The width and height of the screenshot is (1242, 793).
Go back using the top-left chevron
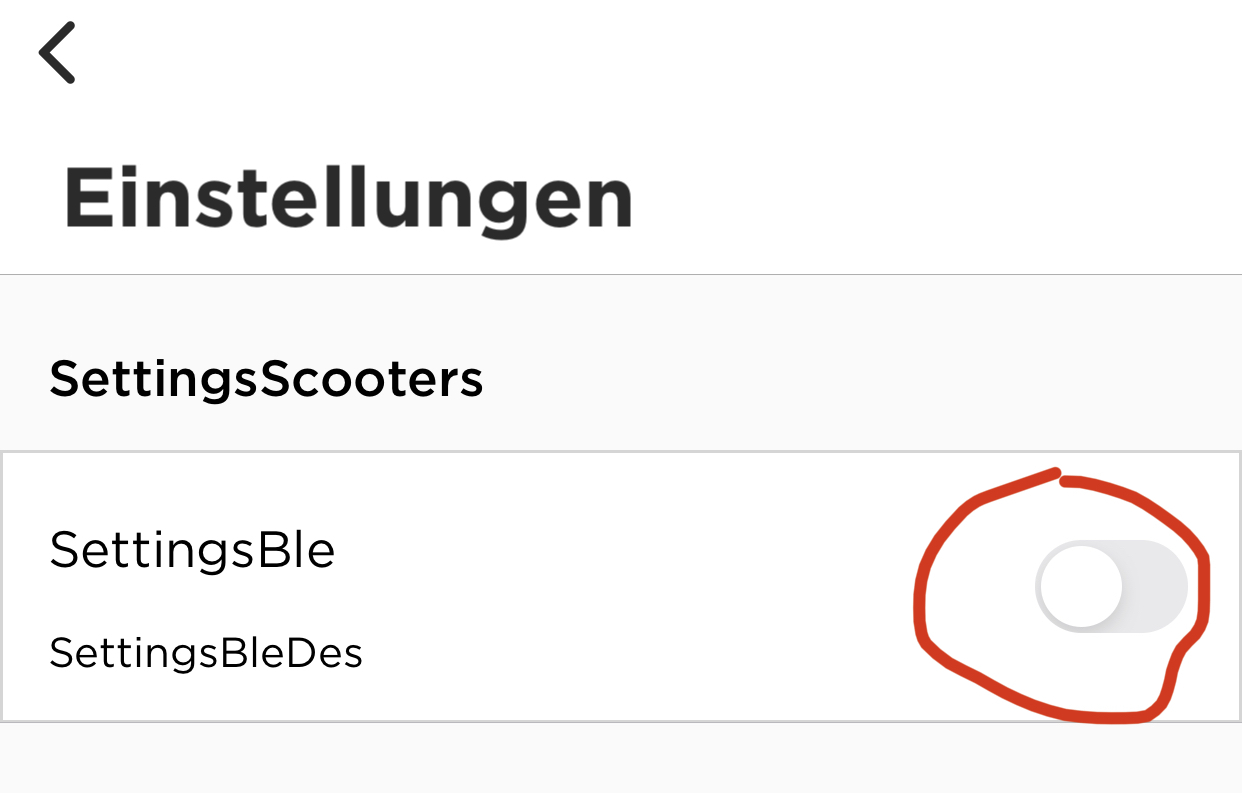(57, 52)
